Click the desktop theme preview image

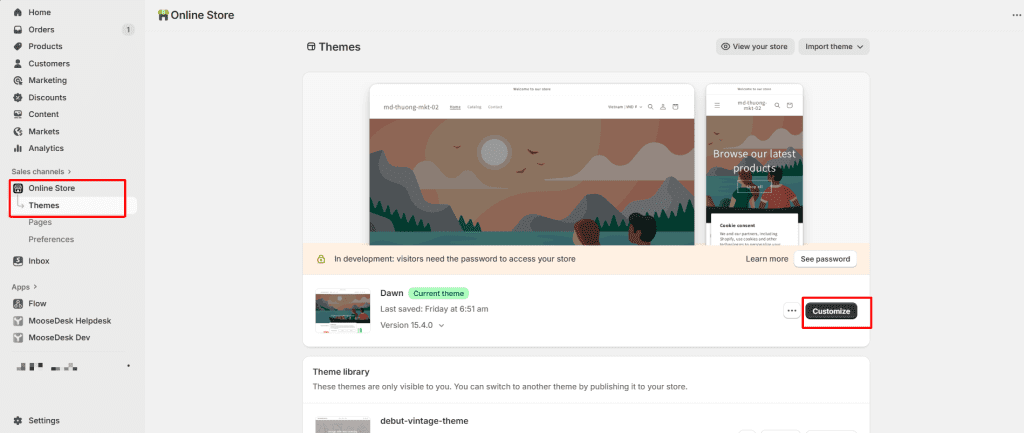pyautogui.click(x=532, y=165)
